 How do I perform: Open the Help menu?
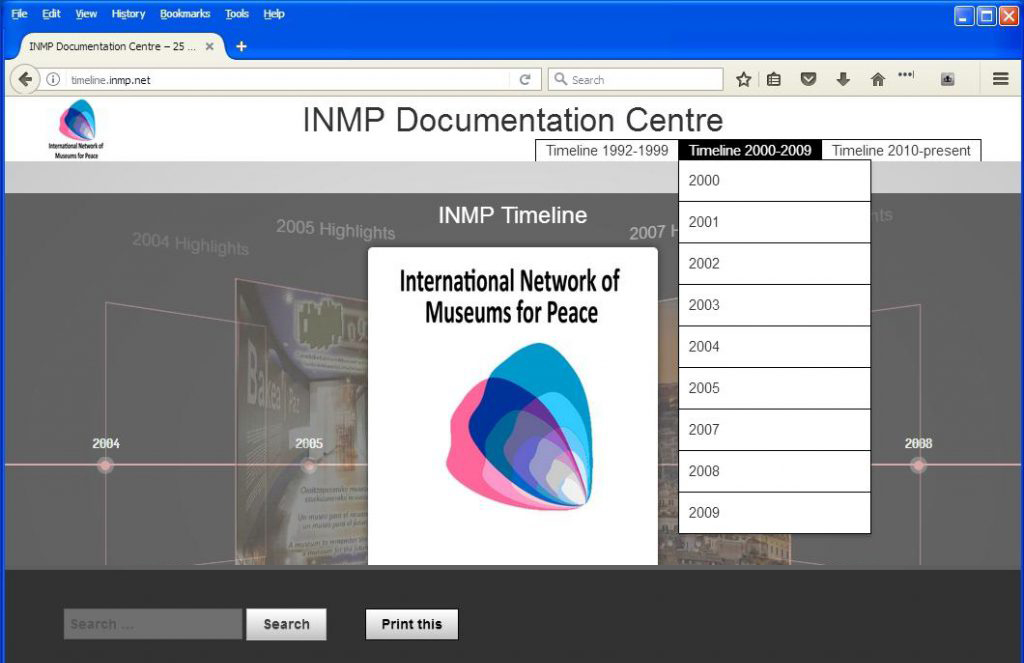[x=274, y=14]
